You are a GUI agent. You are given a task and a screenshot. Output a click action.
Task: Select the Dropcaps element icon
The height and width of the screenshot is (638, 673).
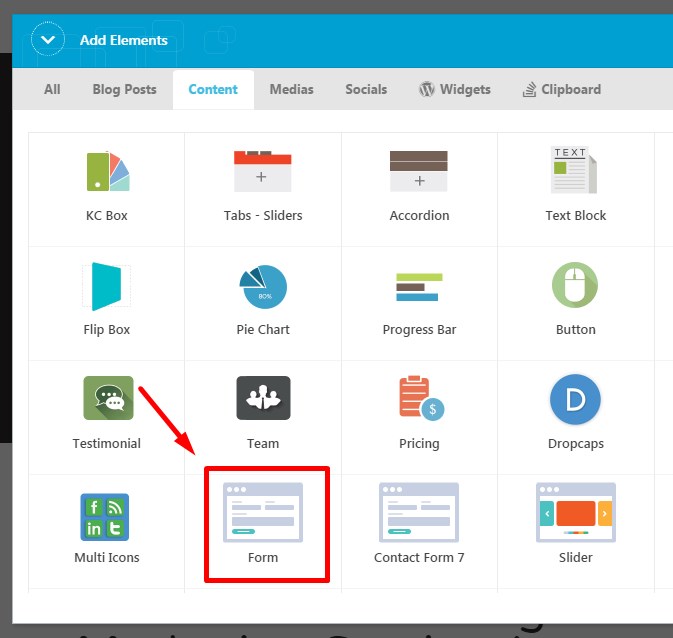tap(575, 399)
